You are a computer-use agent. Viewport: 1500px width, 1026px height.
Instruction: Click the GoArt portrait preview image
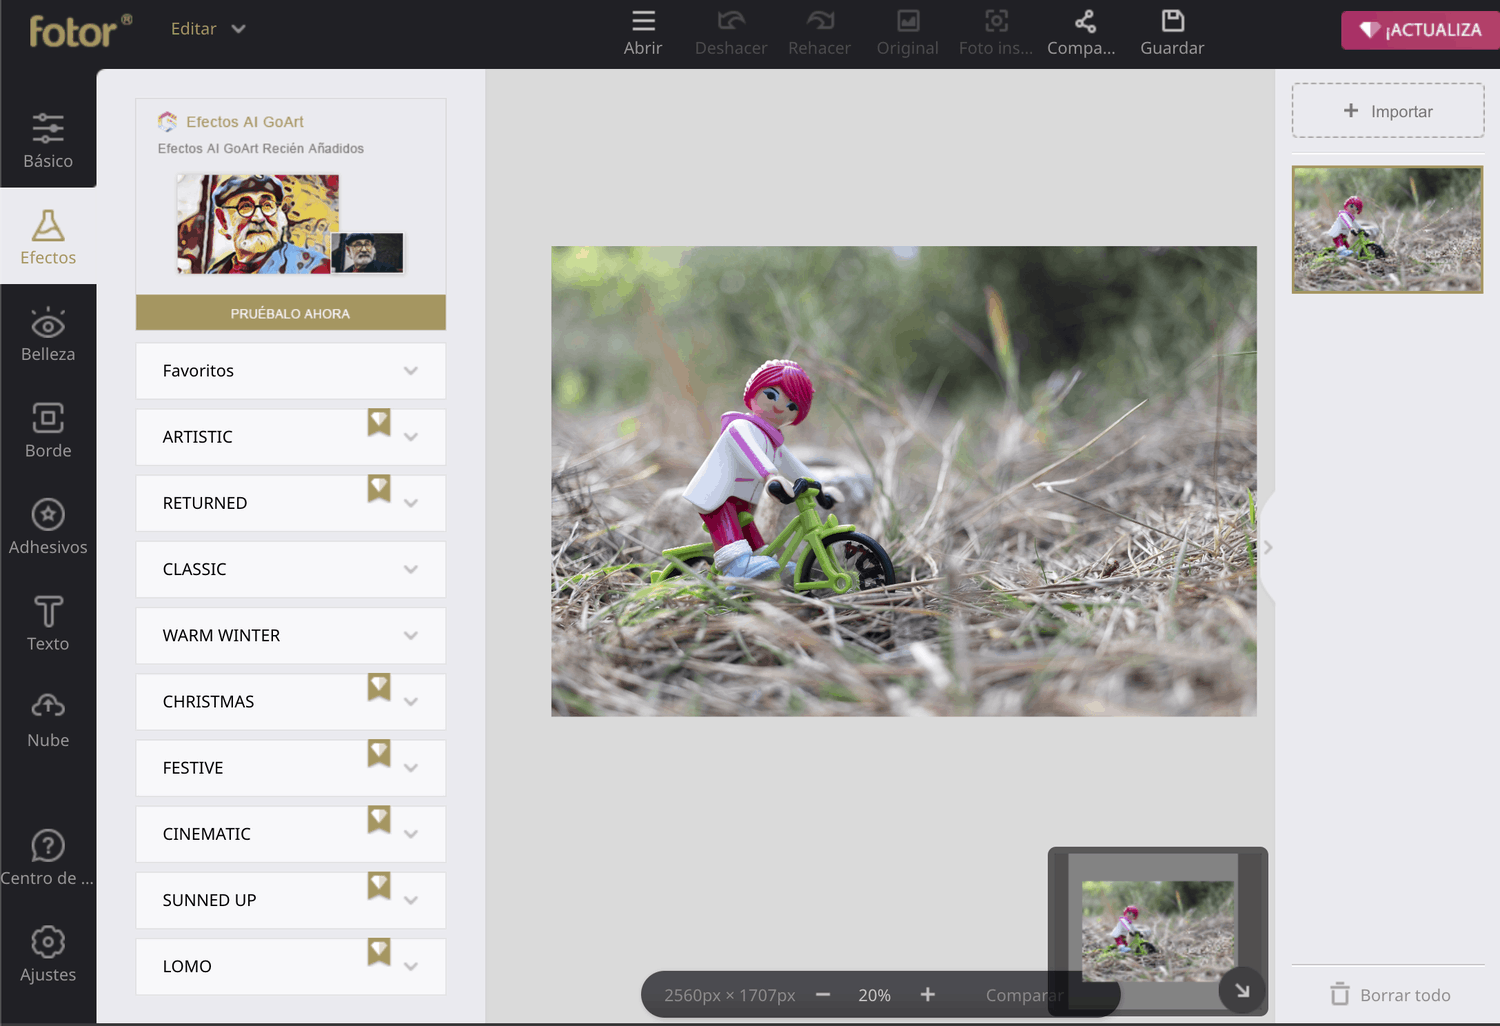click(x=259, y=224)
